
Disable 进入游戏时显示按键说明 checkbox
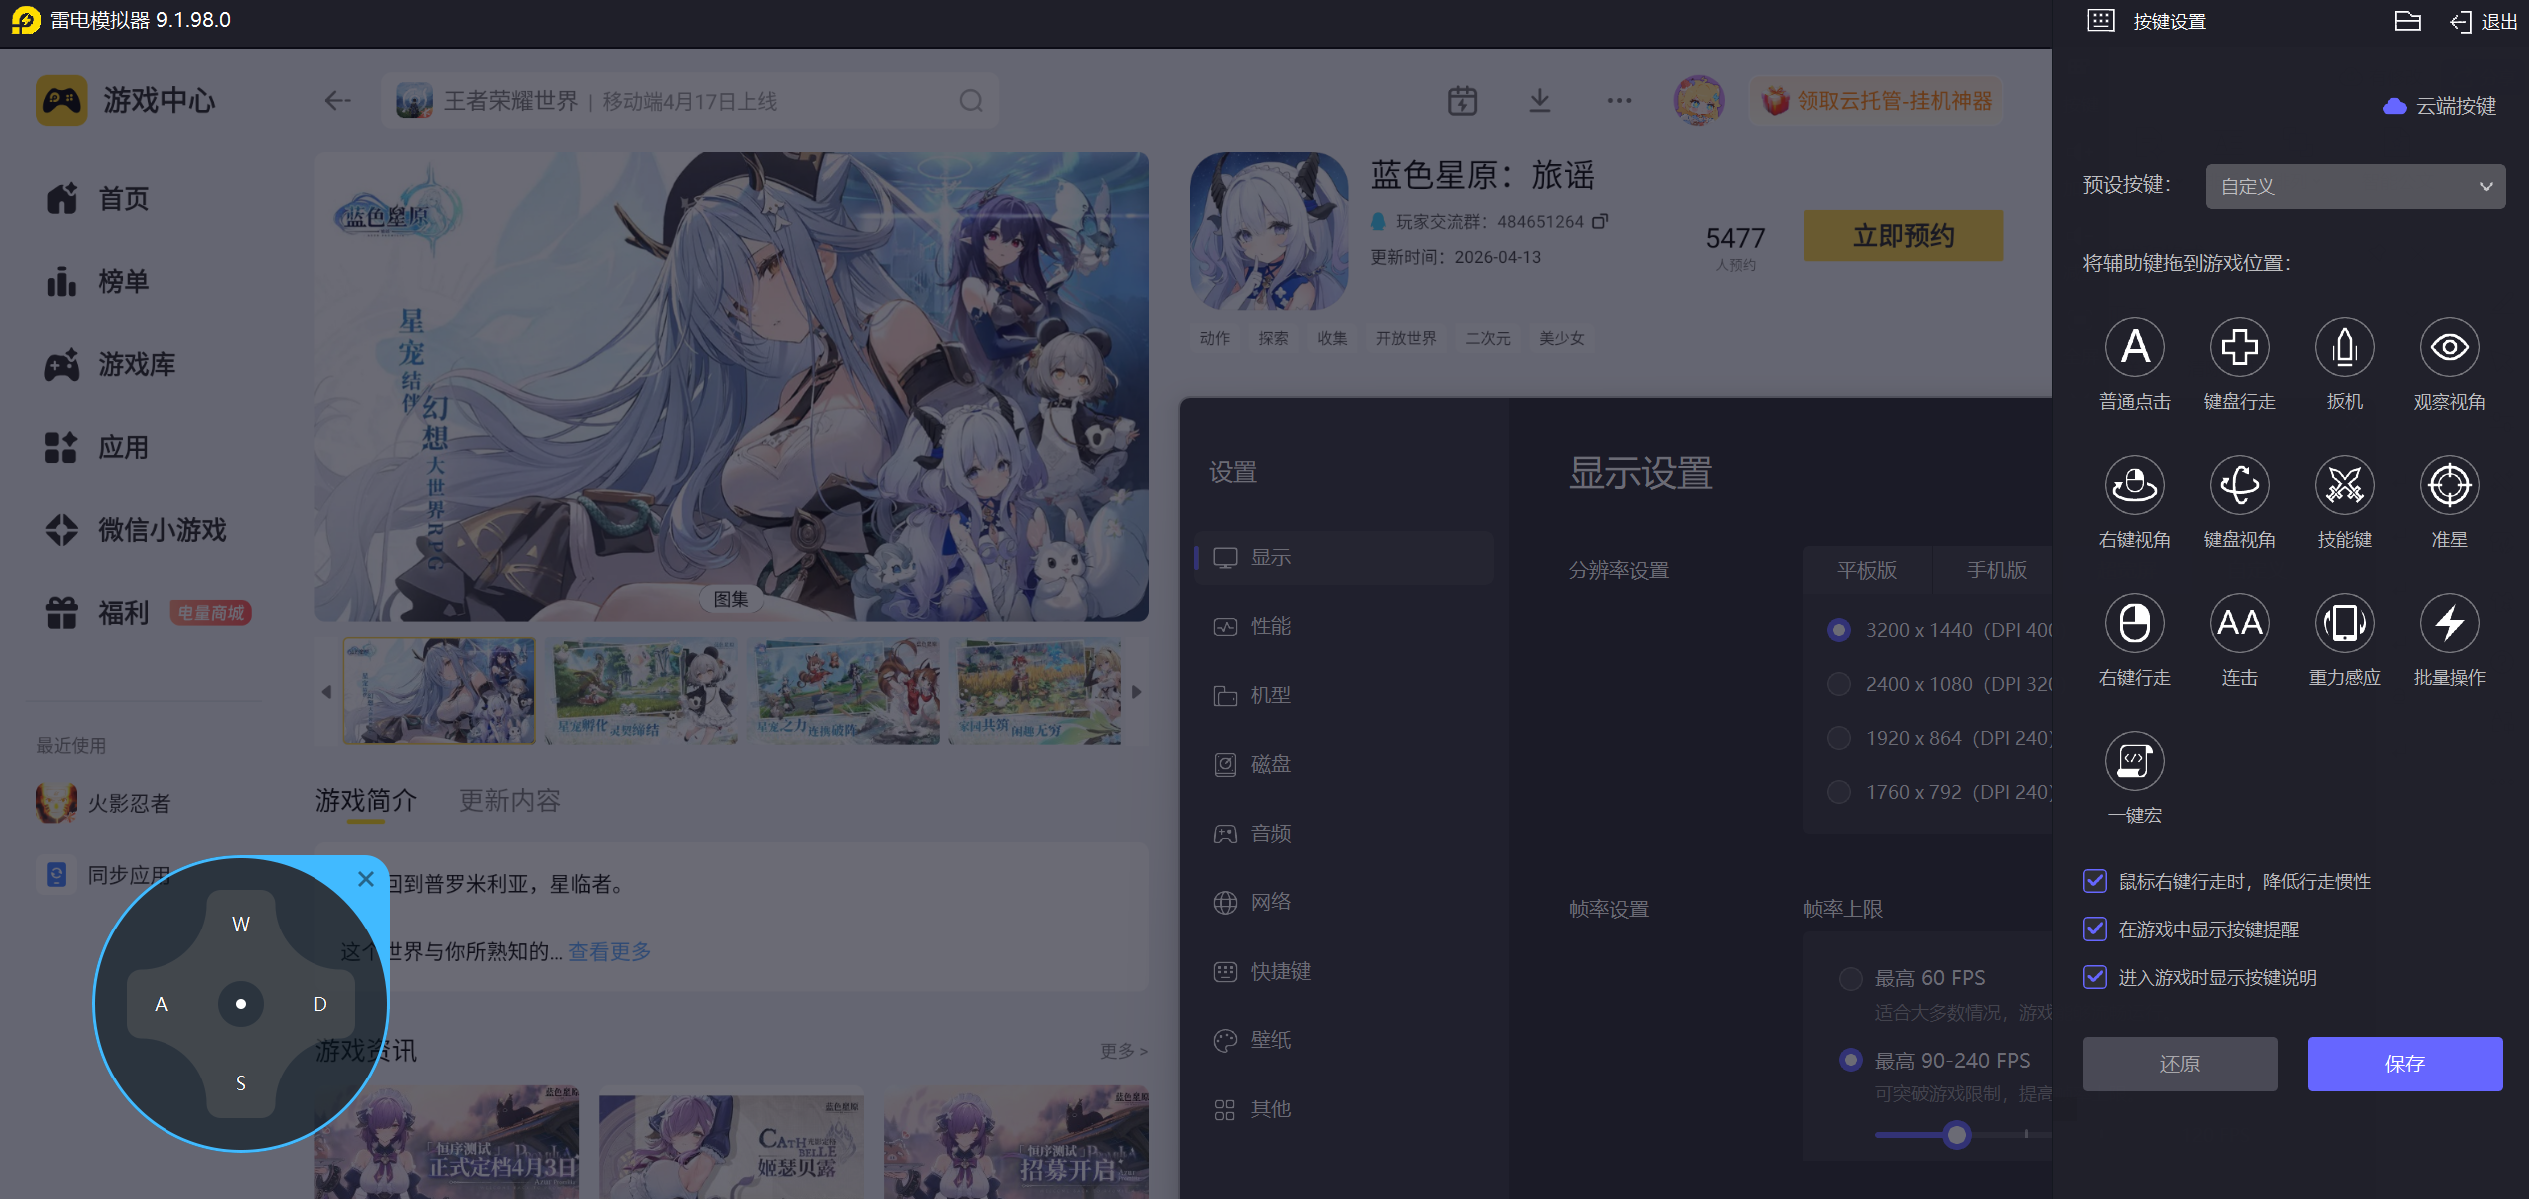(2095, 977)
